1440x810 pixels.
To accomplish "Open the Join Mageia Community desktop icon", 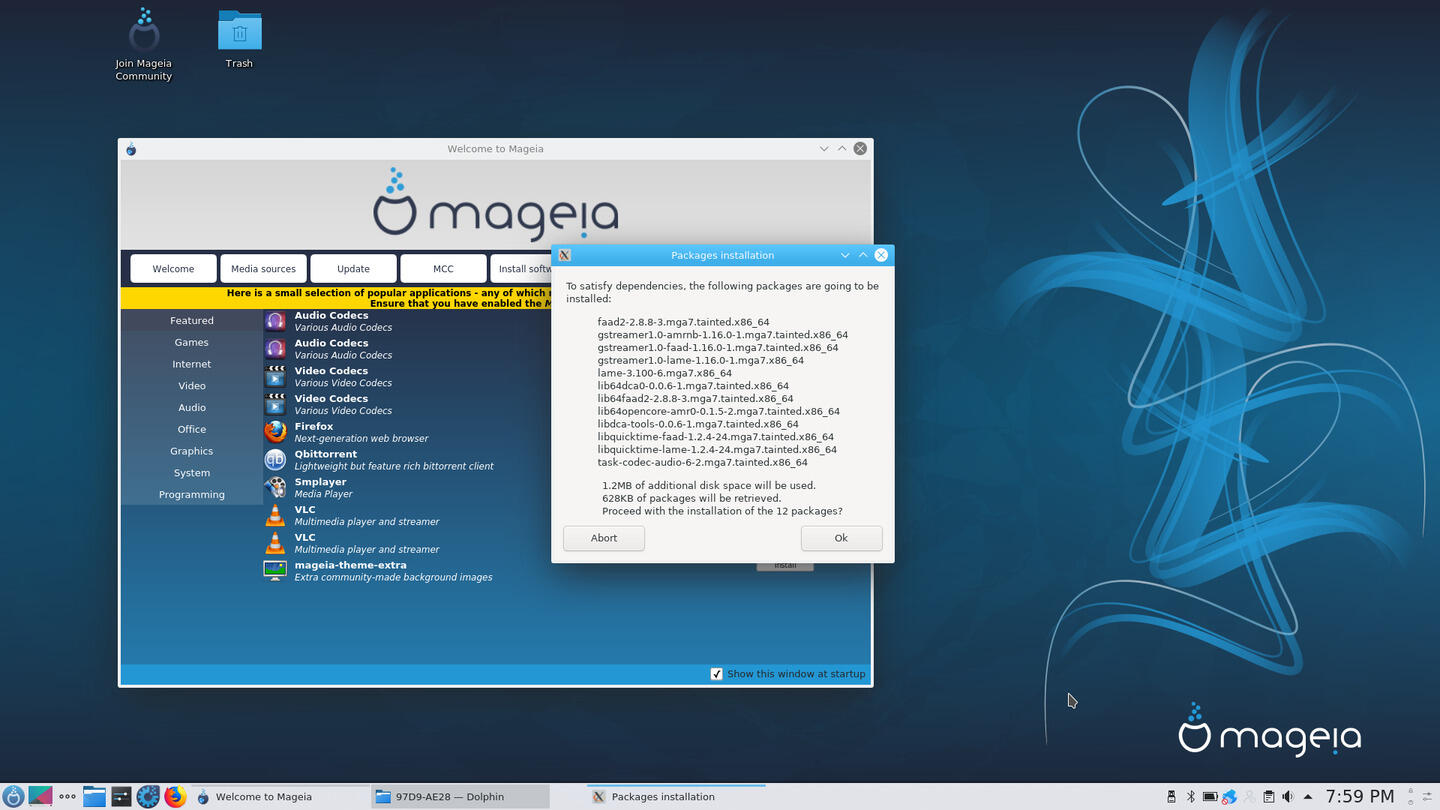I will pyautogui.click(x=144, y=45).
